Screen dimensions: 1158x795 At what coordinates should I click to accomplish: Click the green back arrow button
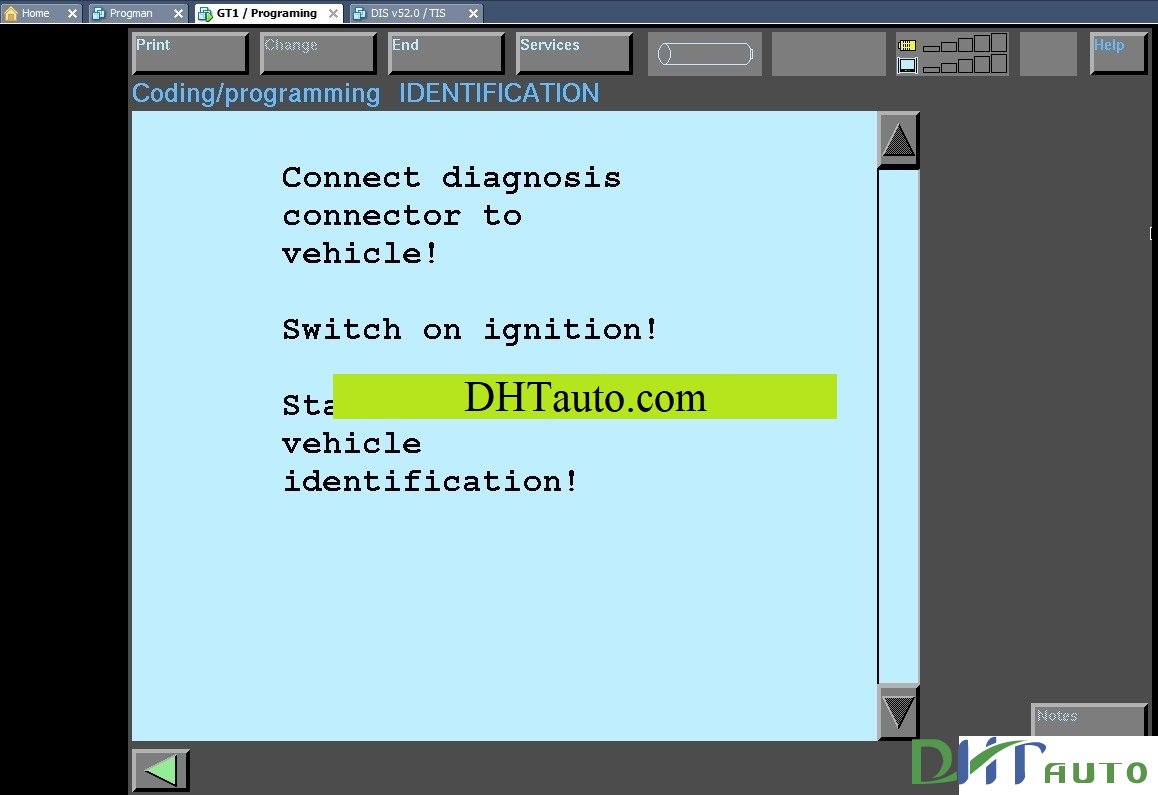point(160,771)
